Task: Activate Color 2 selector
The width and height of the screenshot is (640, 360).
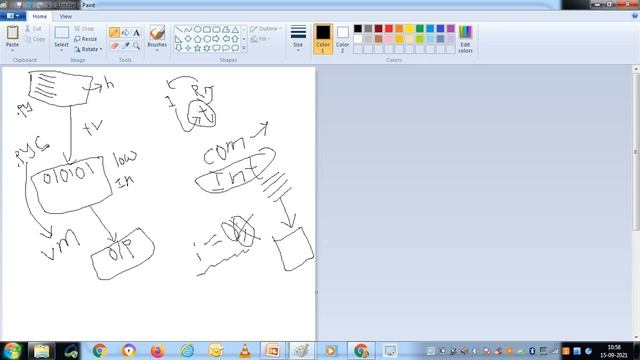Action: pos(342,39)
